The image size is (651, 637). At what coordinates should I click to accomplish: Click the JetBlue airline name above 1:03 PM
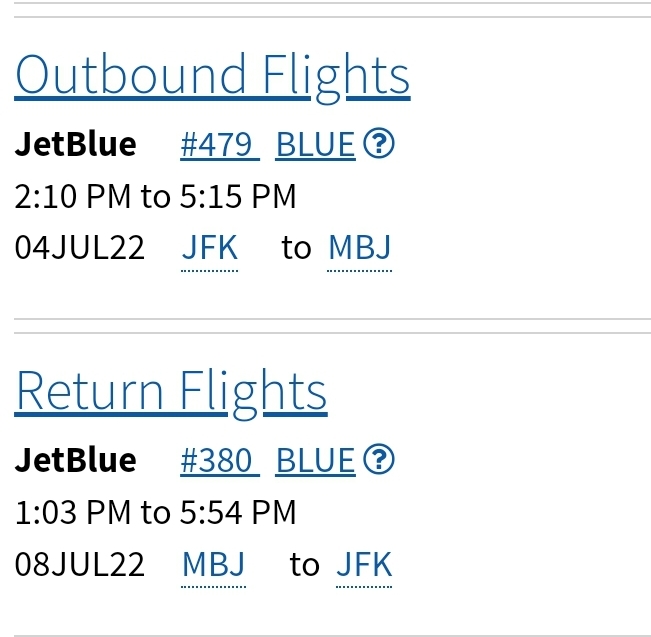pyautogui.click(x=75, y=460)
